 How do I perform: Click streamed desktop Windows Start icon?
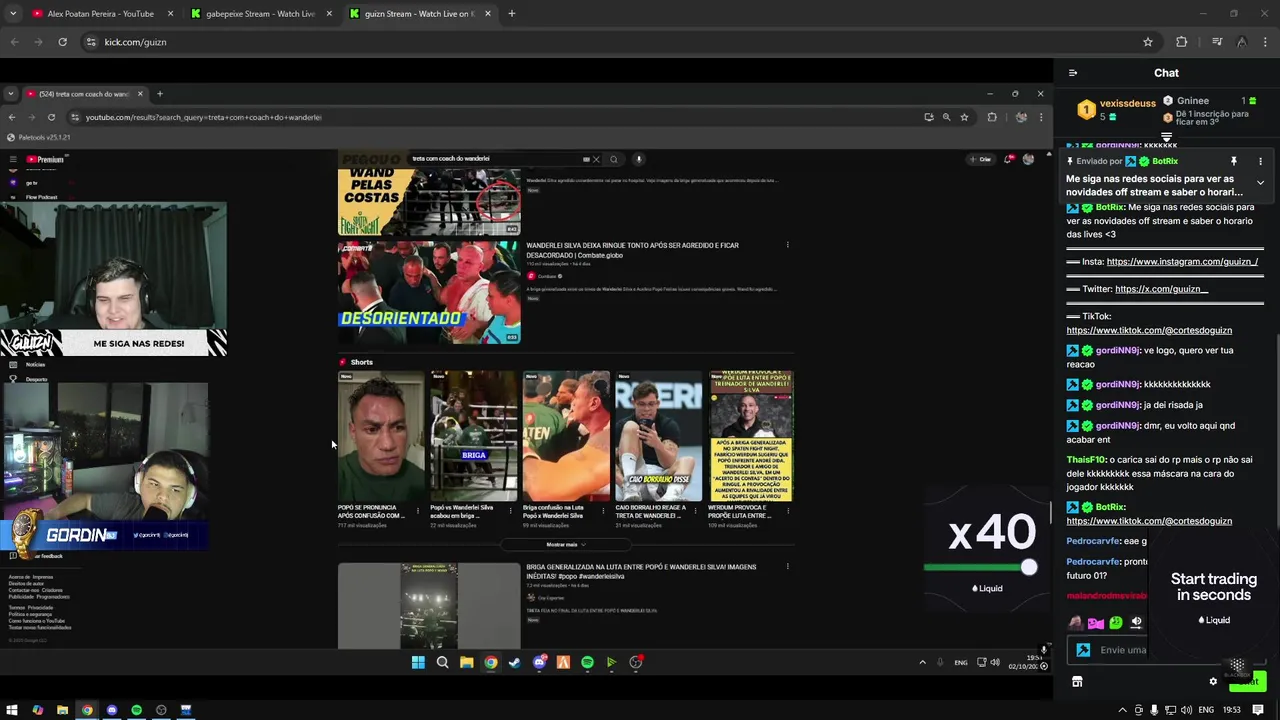coord(418,662)
